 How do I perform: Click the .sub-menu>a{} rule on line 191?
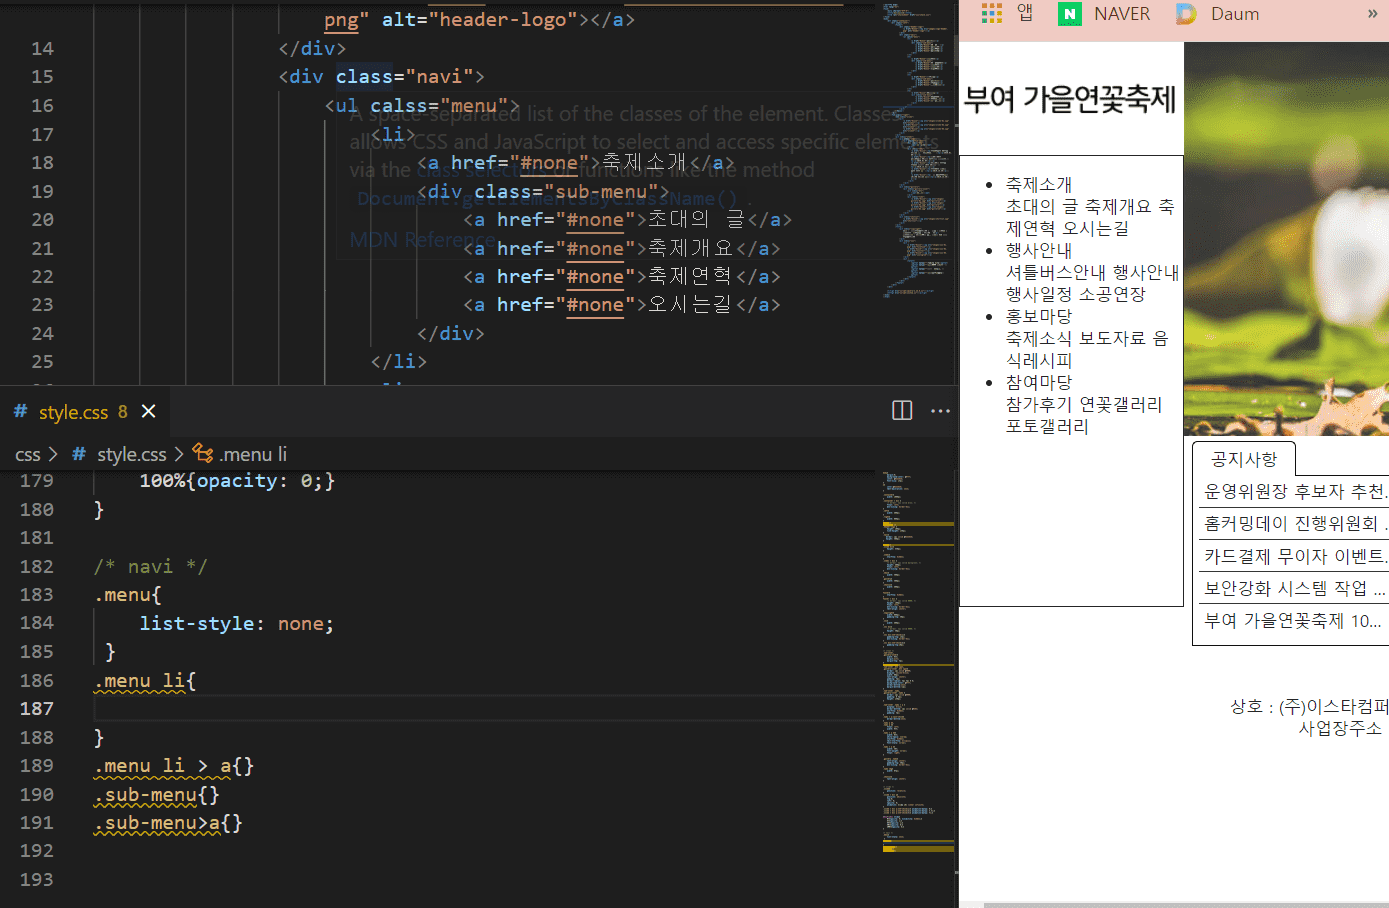[x=168, y=823]
